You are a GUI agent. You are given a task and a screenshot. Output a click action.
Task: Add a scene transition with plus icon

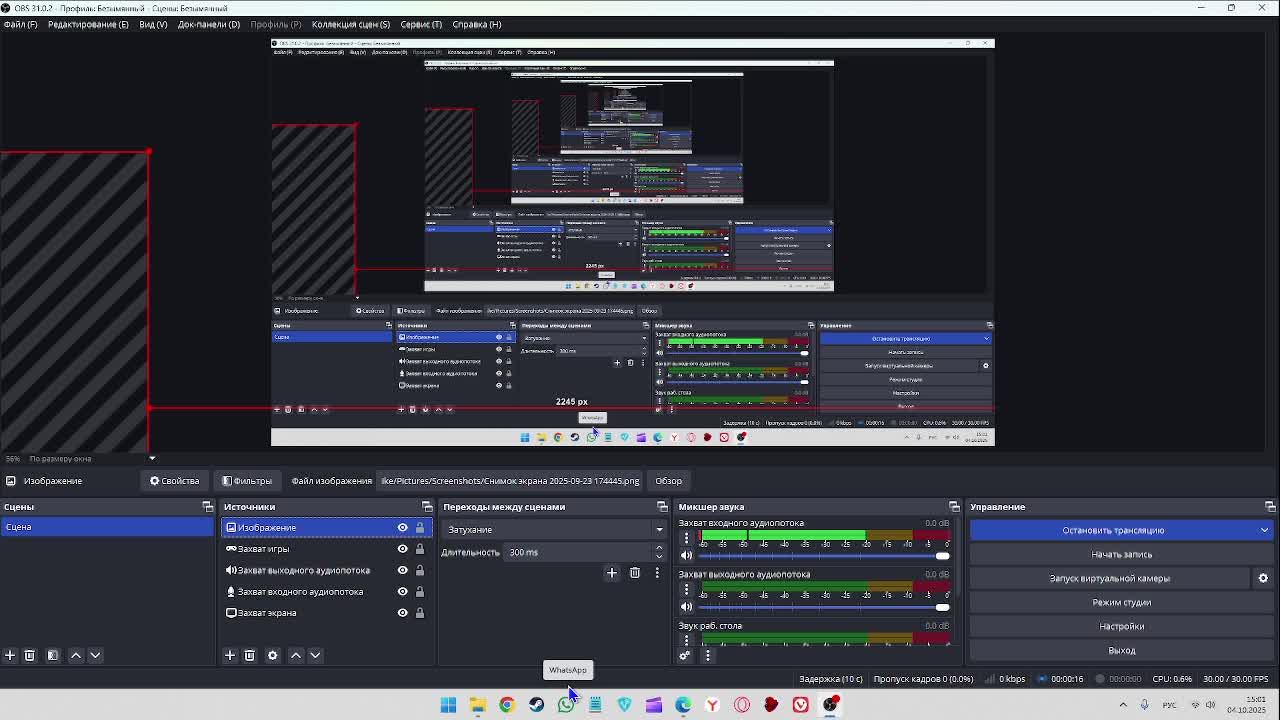pyautogui.click(x=612, y=573)
